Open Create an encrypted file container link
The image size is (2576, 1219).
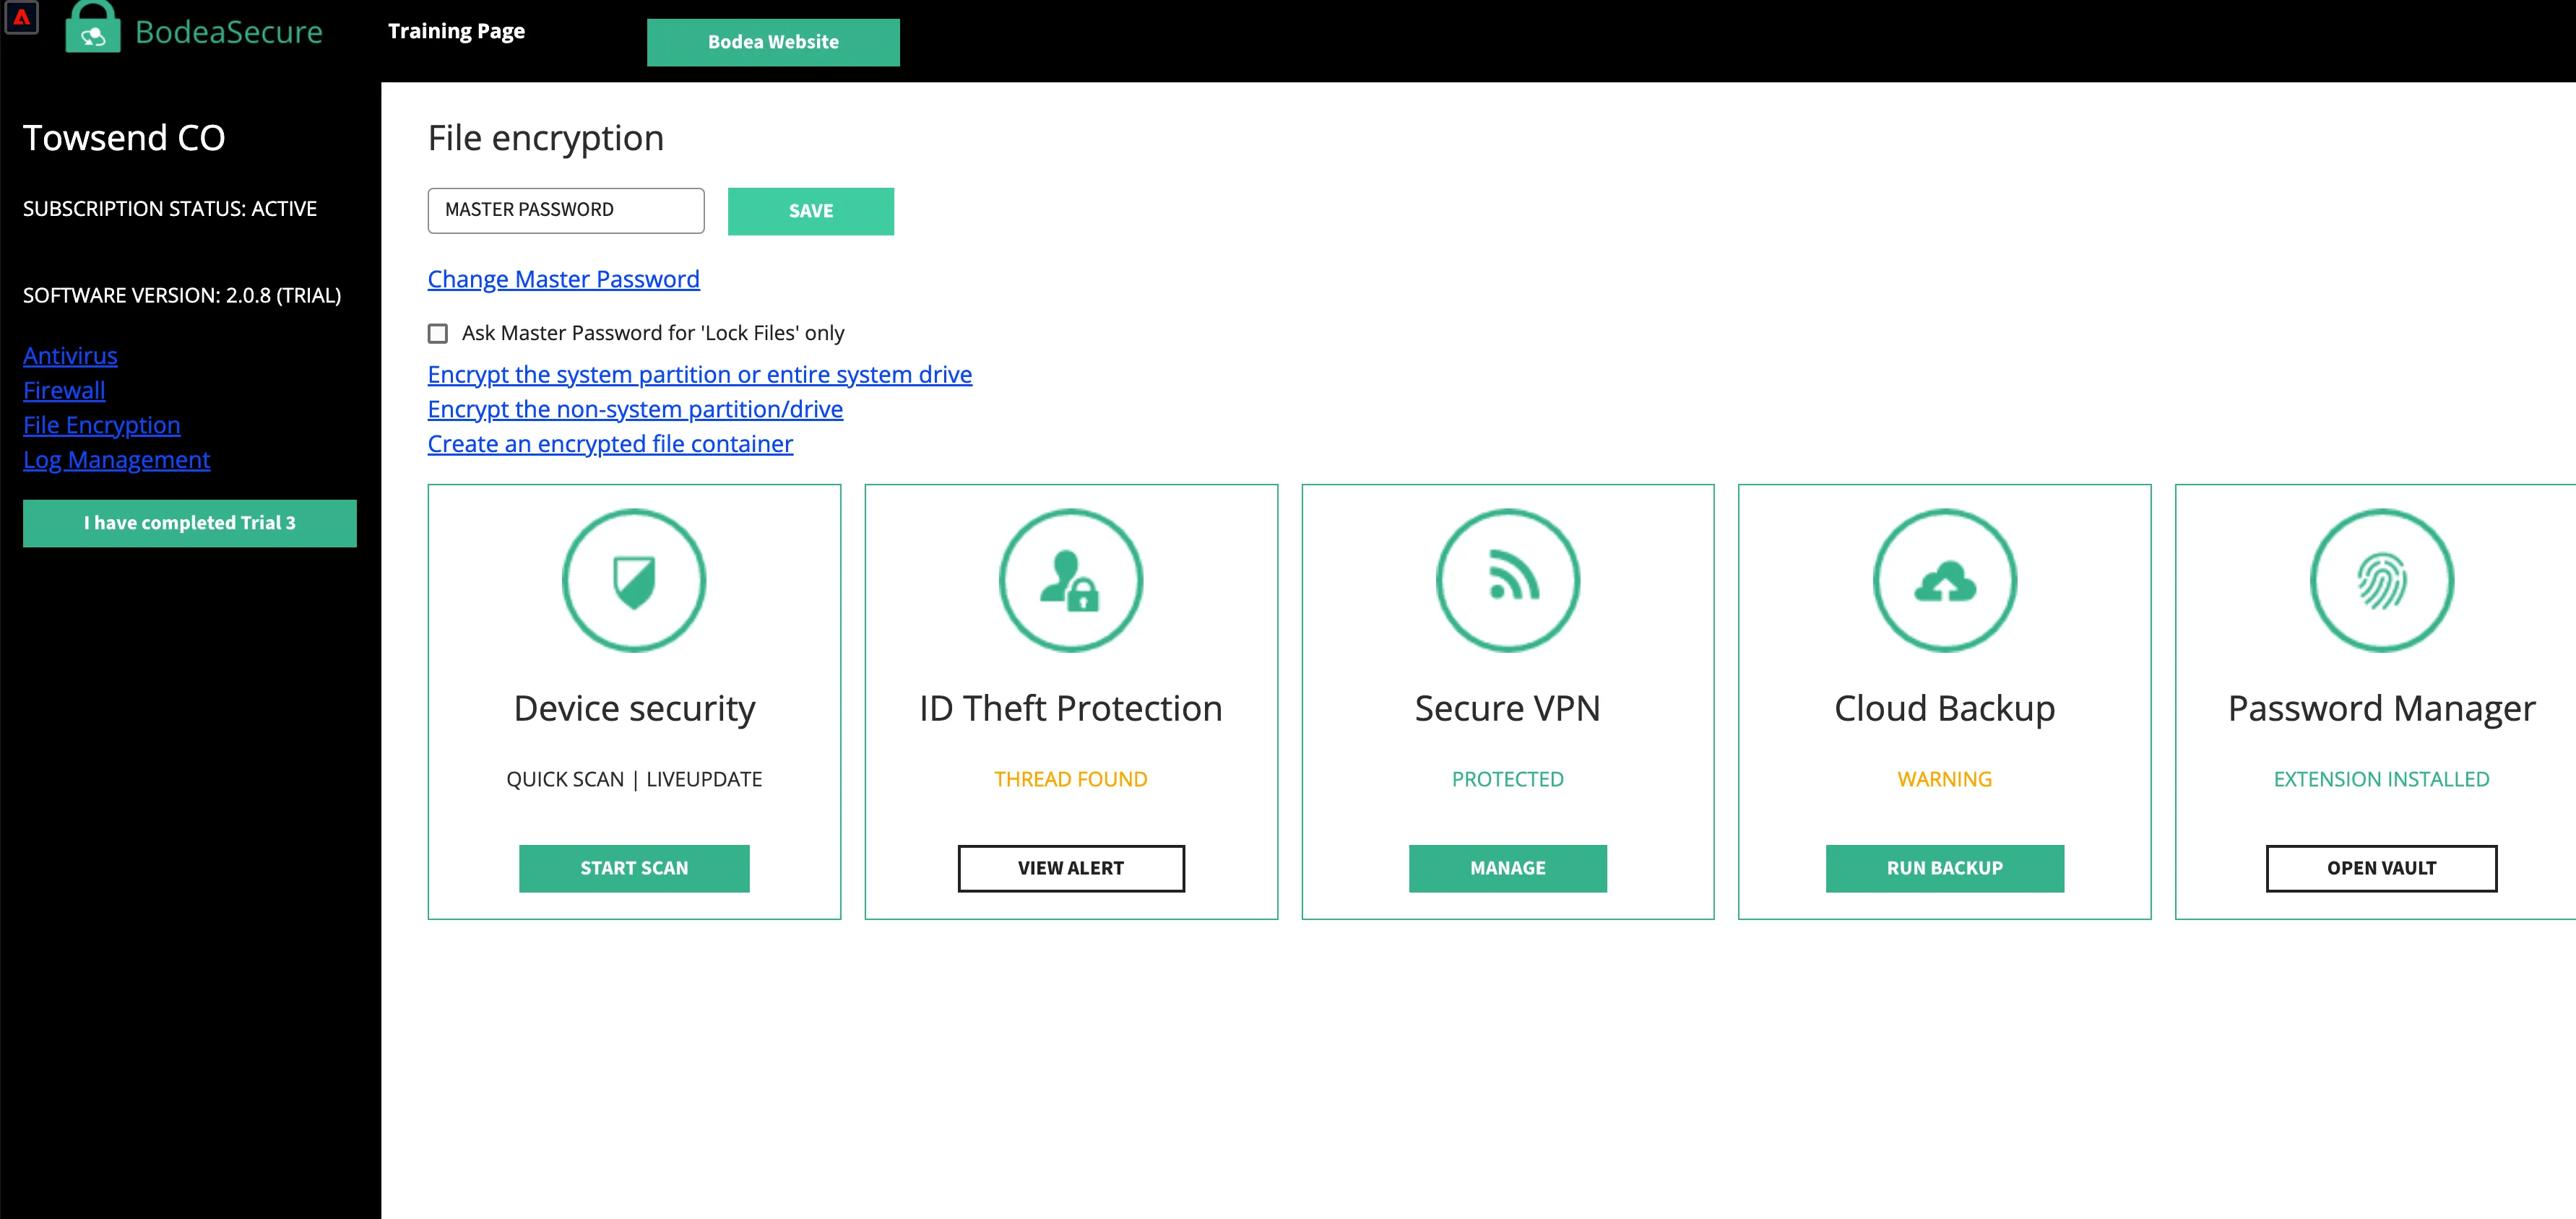coord(610,444)
